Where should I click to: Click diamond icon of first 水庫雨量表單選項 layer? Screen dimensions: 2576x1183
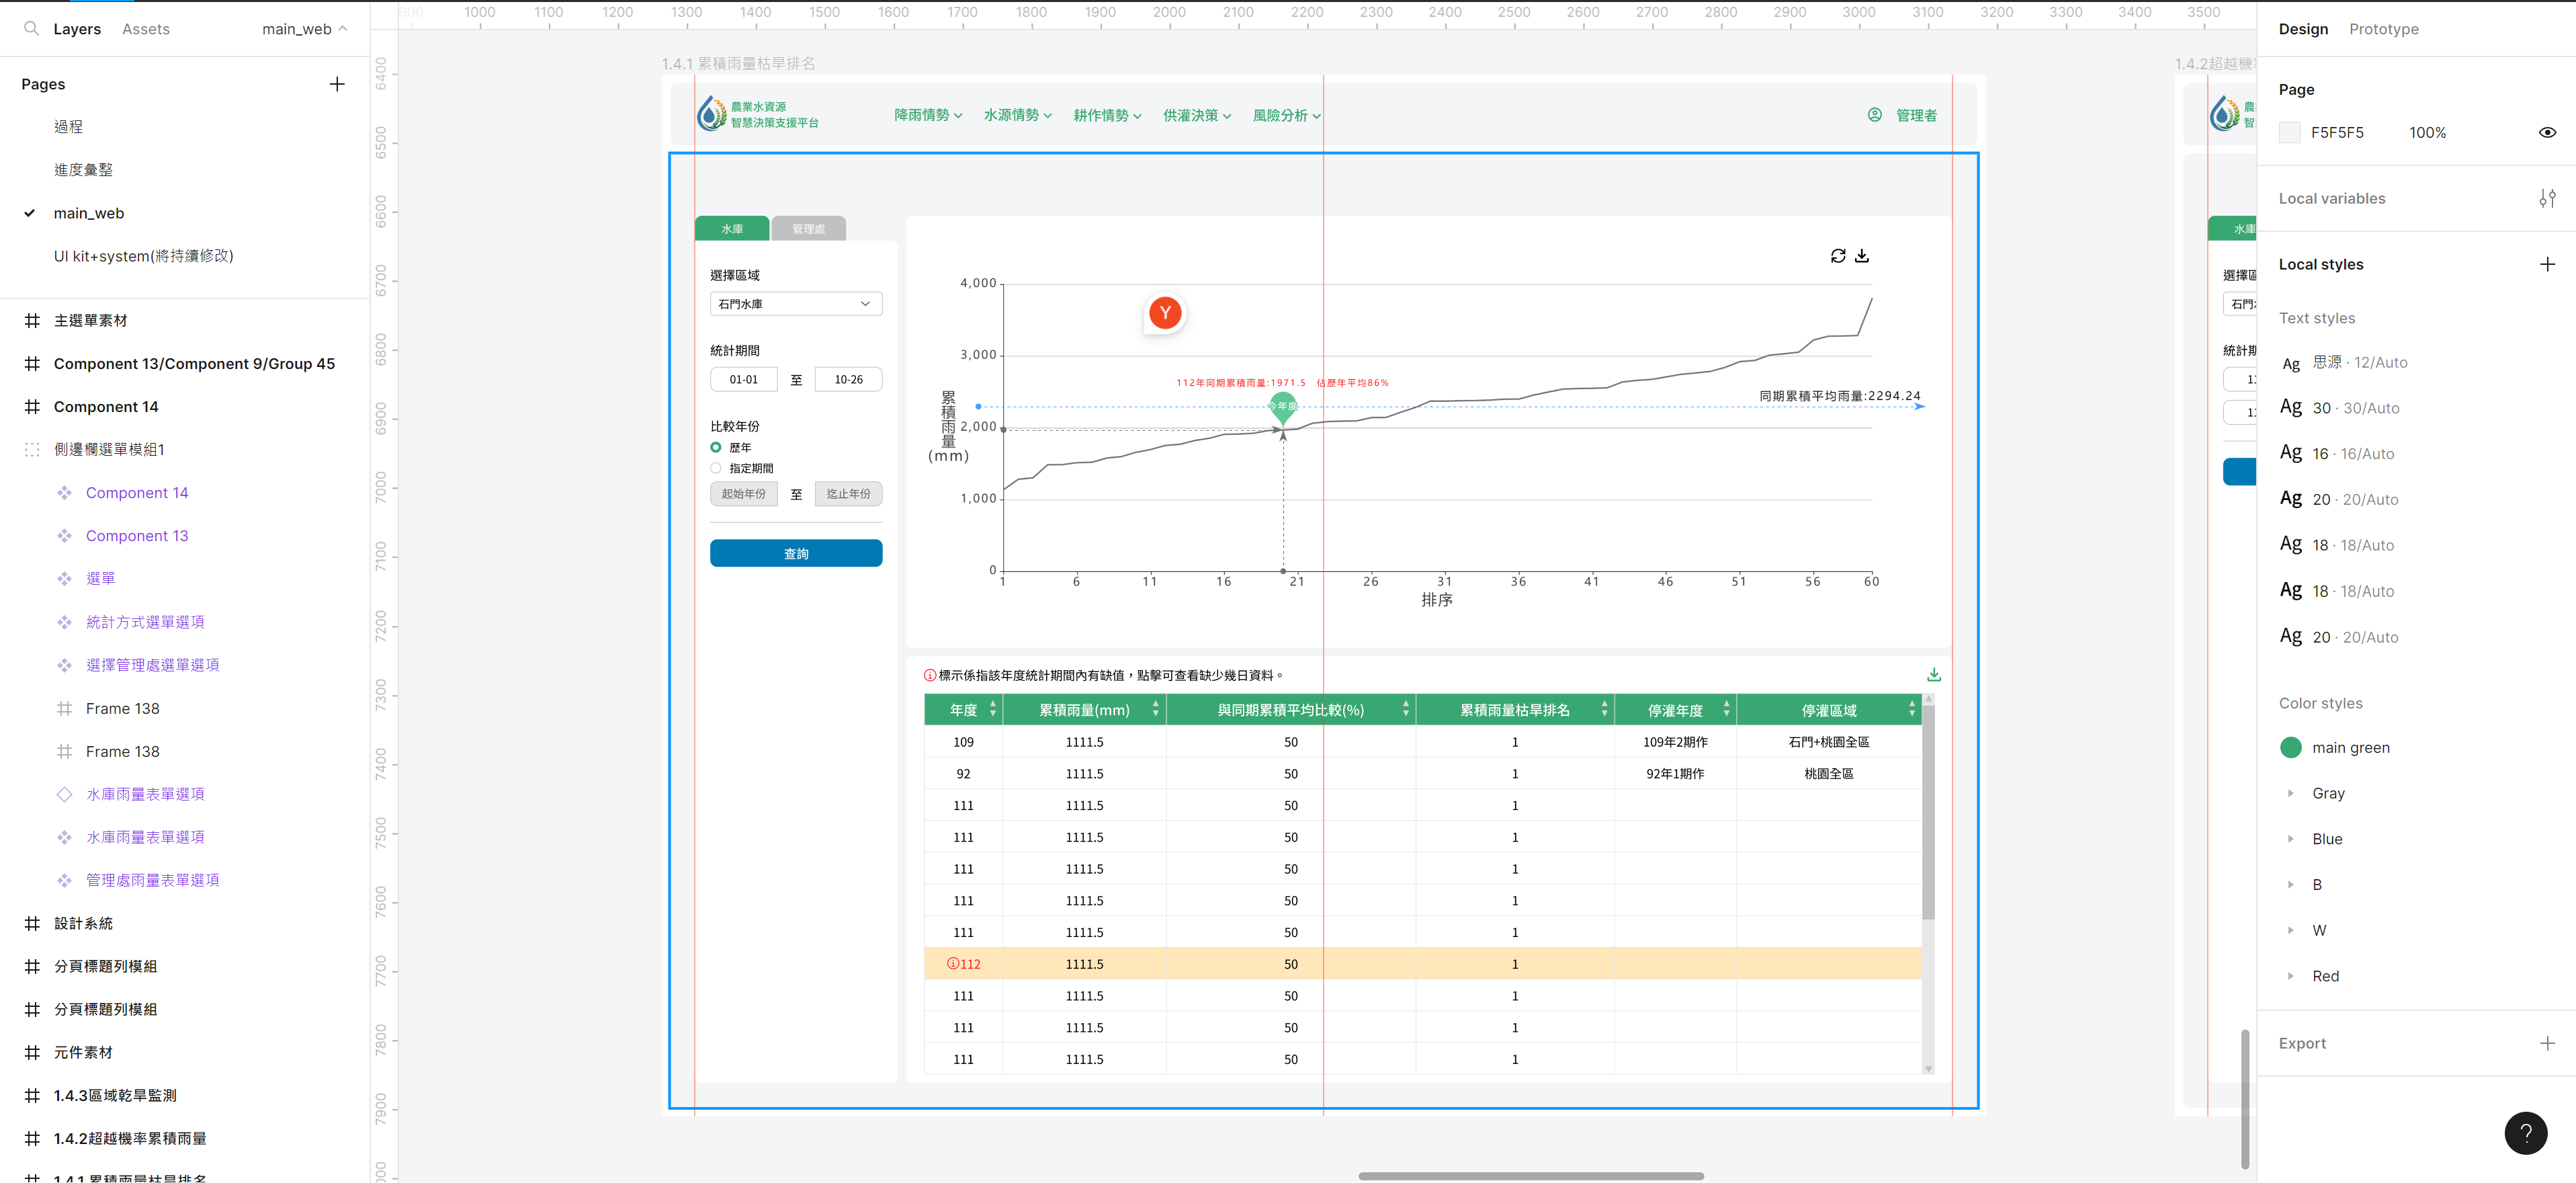[x=64, y=794]
